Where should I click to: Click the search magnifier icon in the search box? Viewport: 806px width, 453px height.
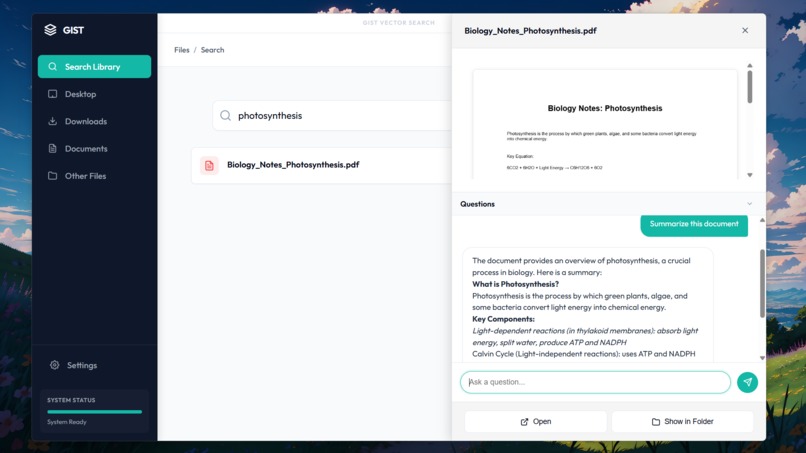click(x=225, y=116)
